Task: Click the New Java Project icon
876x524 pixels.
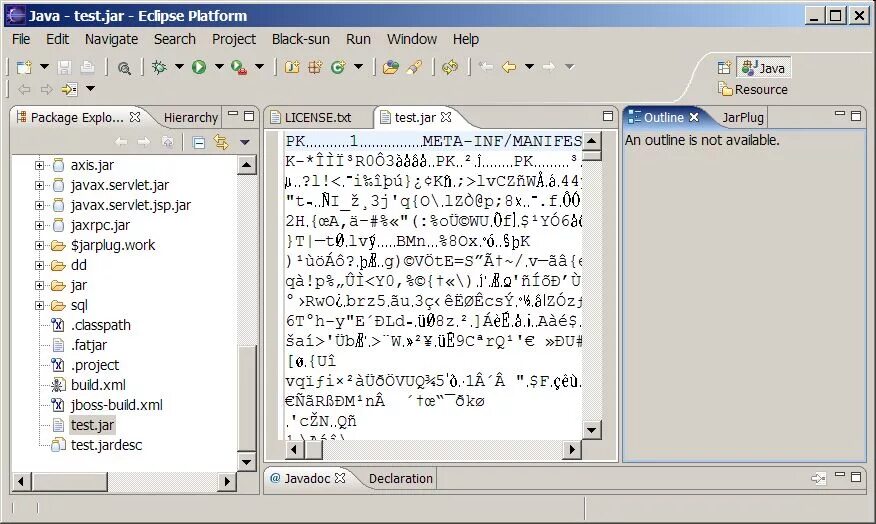Action: (292, 68)
